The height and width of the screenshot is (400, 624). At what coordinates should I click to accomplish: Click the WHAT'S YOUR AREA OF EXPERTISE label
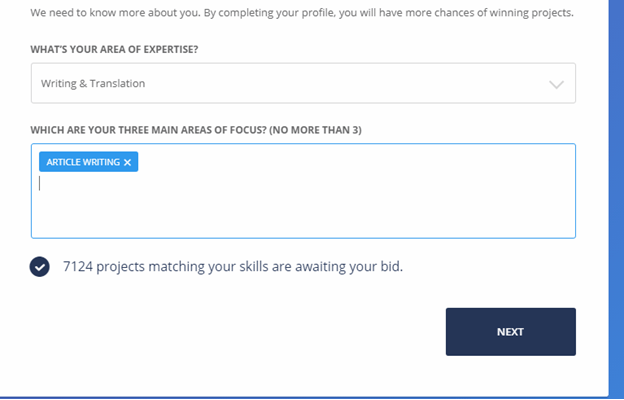pyautogui.click(x=114, y=49)
